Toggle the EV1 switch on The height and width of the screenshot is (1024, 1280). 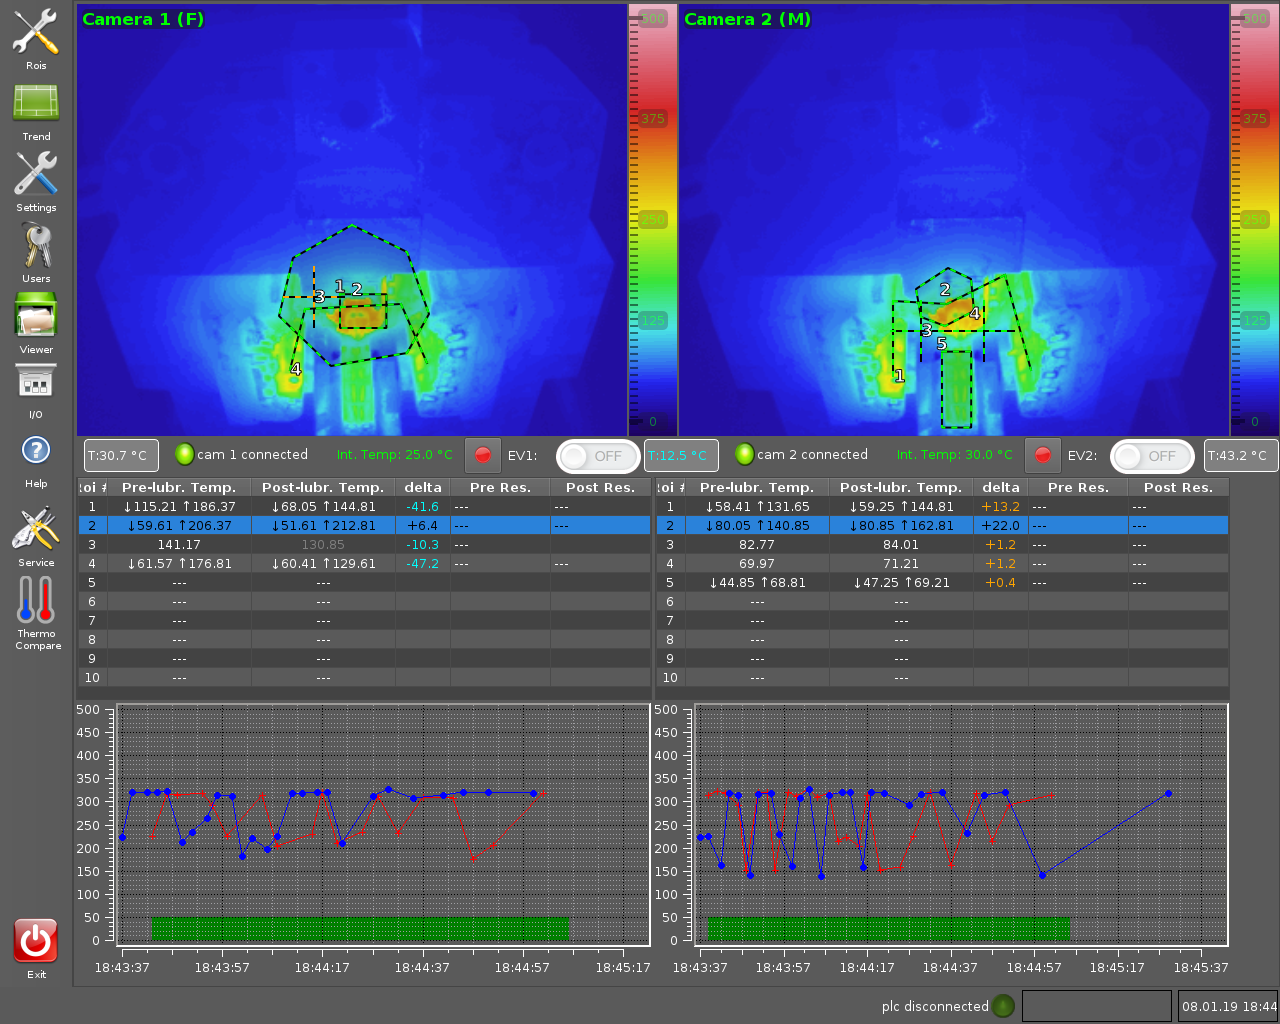[x=597, y=456]
